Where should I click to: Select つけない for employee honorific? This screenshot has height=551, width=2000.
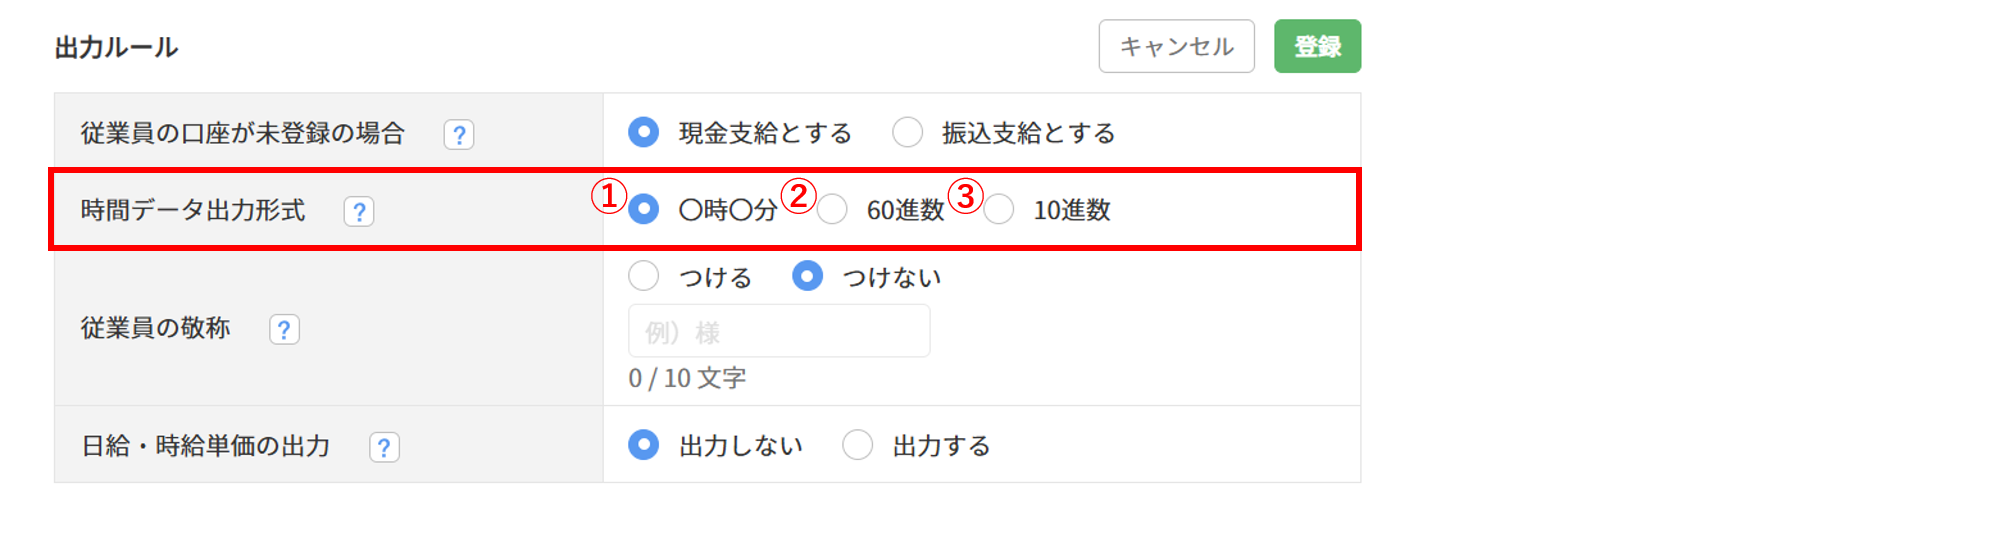(807, 276)
